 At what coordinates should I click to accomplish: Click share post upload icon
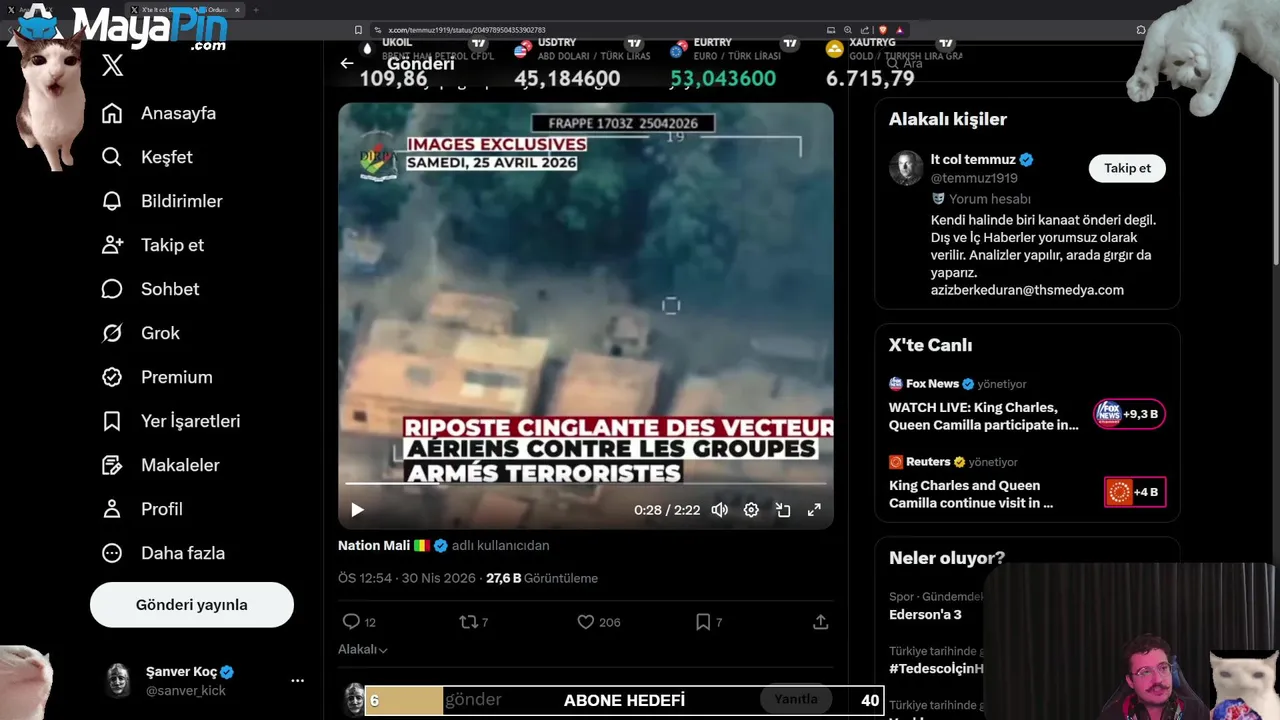click(820, 622)
